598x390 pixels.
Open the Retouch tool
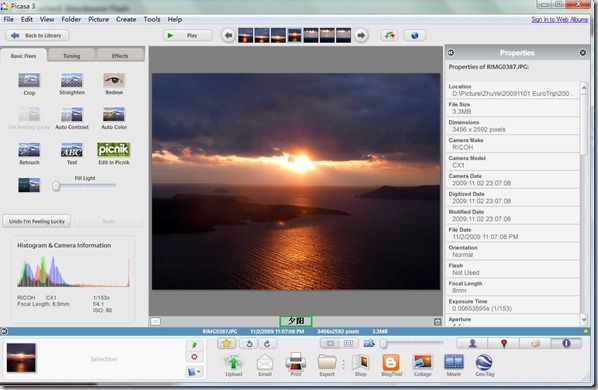pos(29,150)
